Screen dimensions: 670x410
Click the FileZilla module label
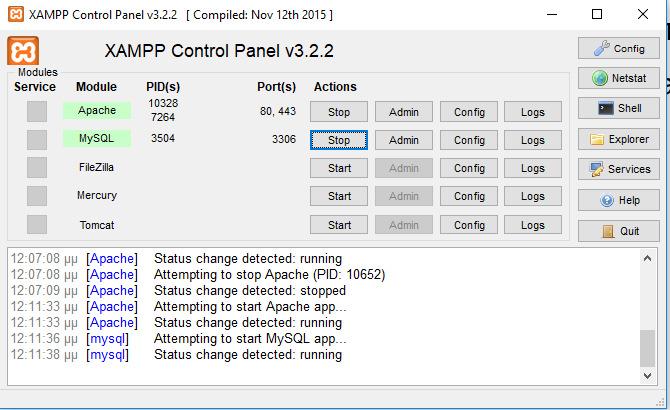[97, 167]
